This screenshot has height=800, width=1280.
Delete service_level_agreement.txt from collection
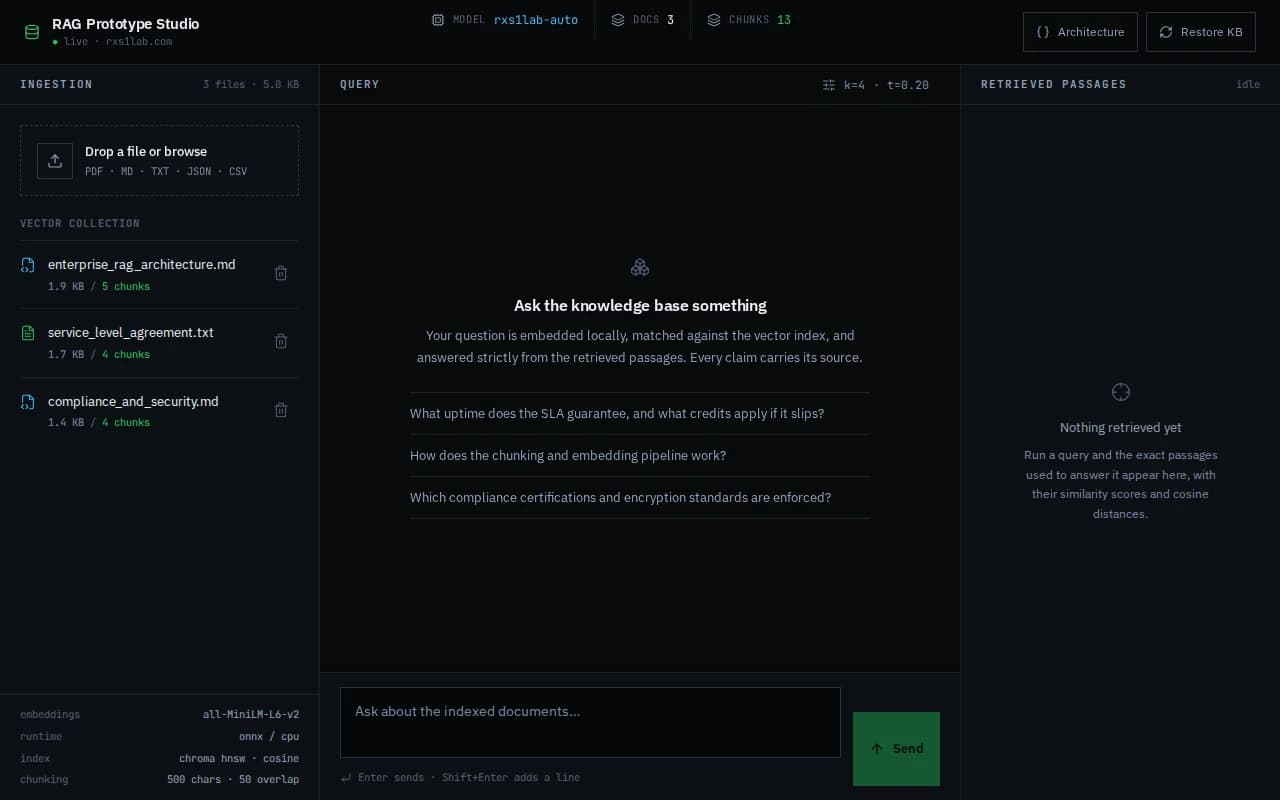pos(281,341)
